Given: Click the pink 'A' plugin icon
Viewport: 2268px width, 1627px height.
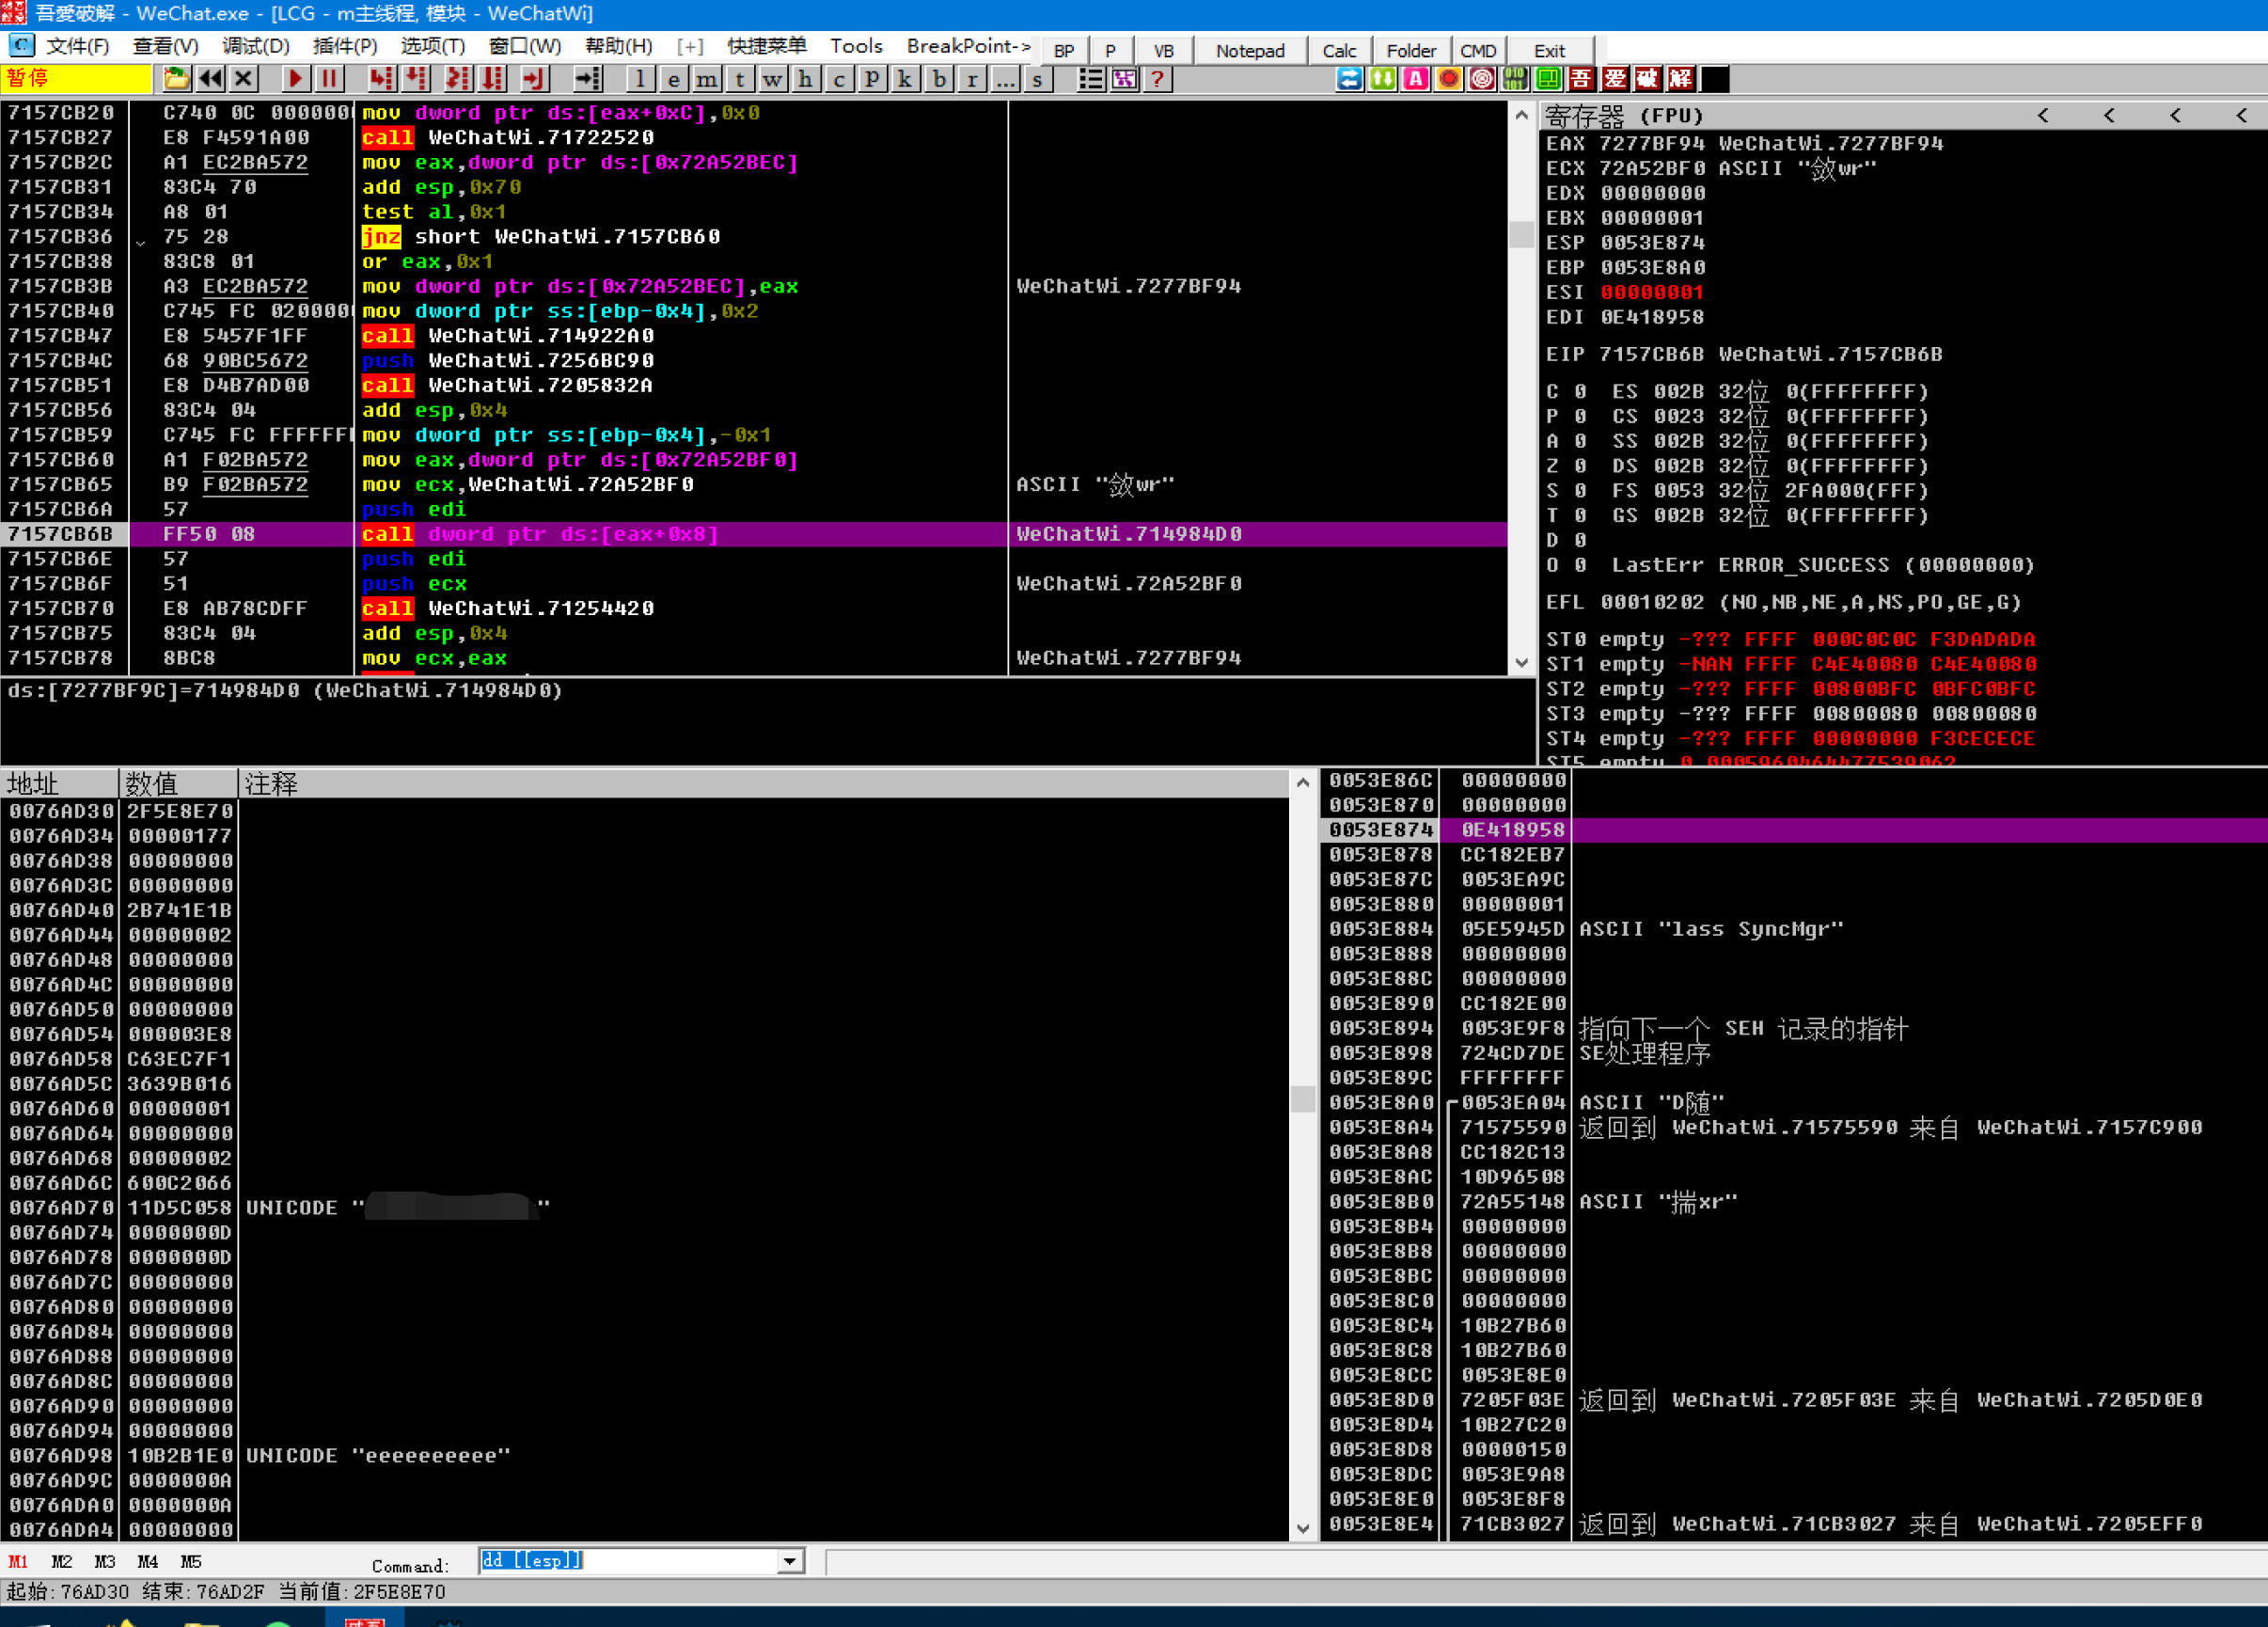Looking at the screenshot, I should coord(1416,79).
